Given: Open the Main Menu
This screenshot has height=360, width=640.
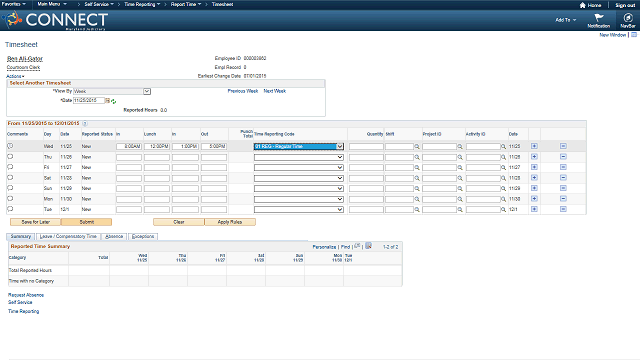Looking at the screenshot, I should coord(52,4).
